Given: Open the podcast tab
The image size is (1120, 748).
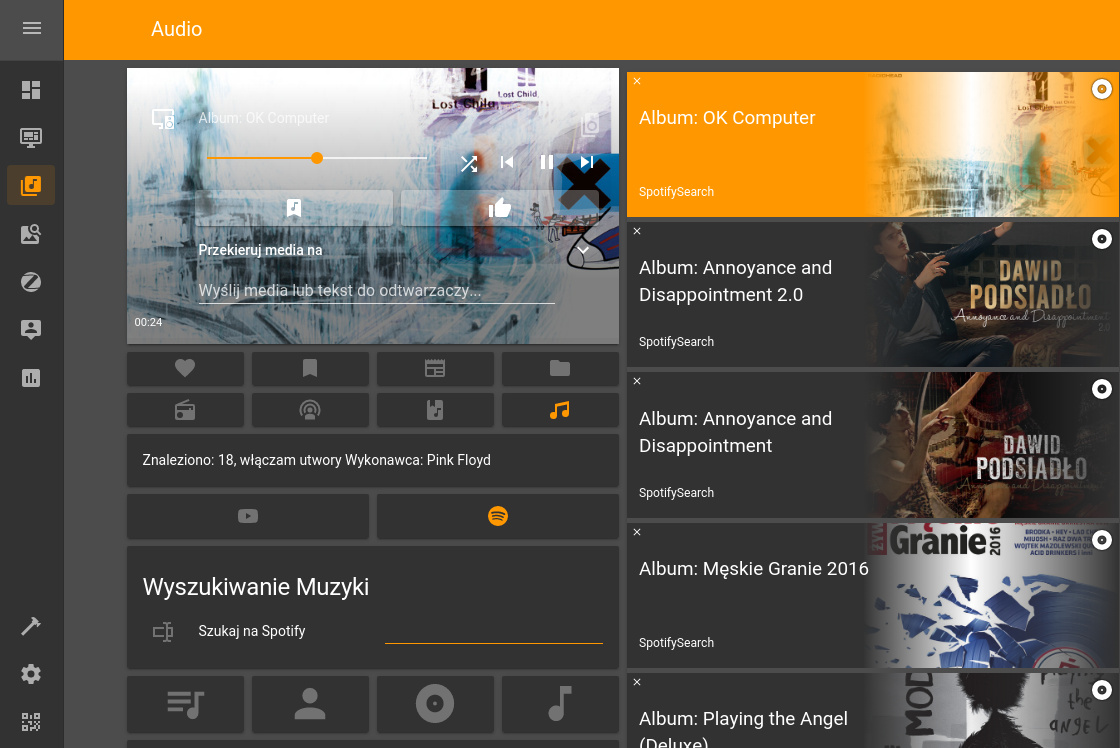Looking at the screenshot, I should [x=310, y=410].
